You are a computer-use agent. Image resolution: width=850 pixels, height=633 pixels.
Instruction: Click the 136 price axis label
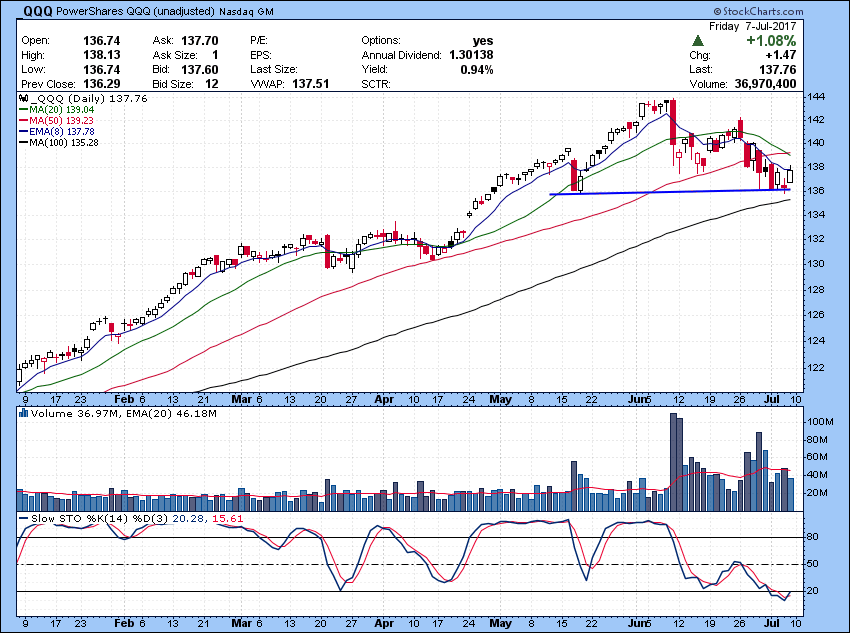click(x=816, y=191)
